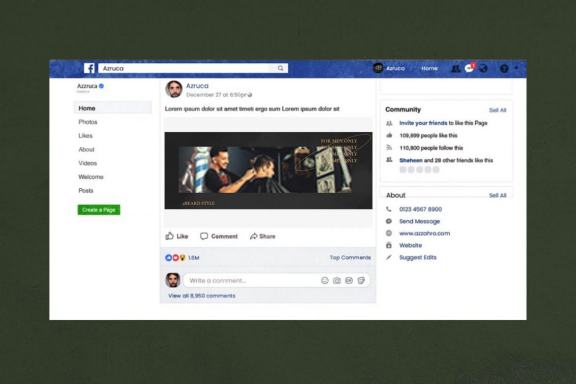The image size is (576, 384).
Task: Select Home in the left sidebar
Action: pyautogui.click(x=113, y=108)
